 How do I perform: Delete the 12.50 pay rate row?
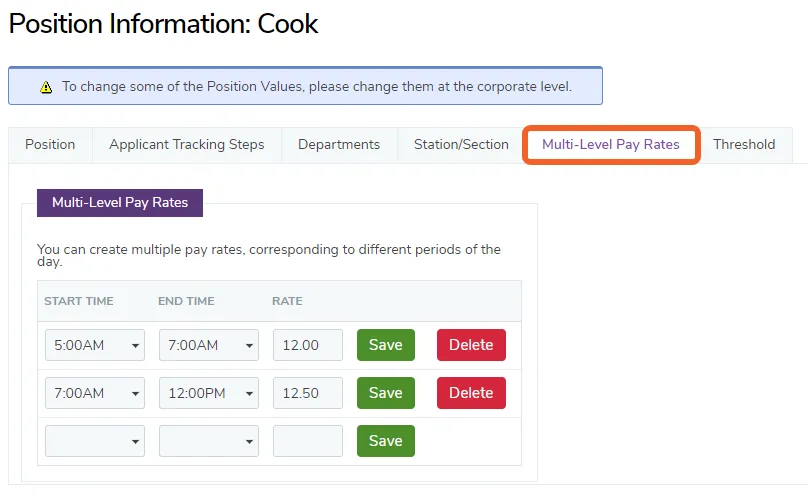pyautogui.click(x=471, y=393)
